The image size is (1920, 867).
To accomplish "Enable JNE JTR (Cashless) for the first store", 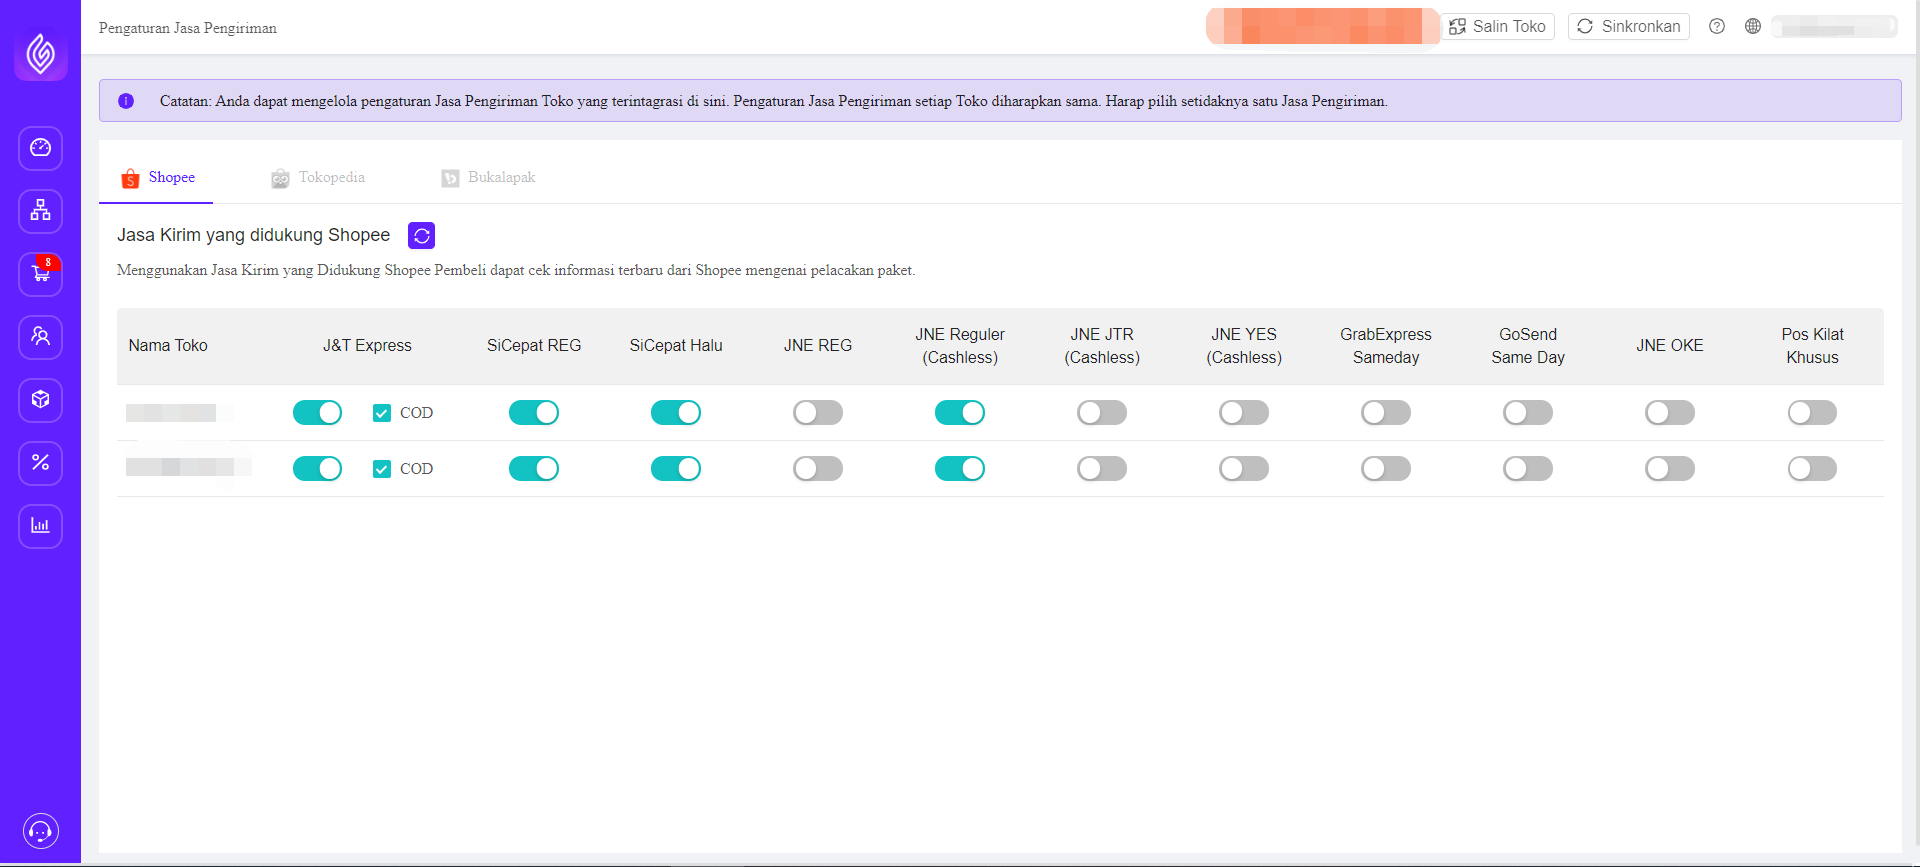I will click(1102, 413).
